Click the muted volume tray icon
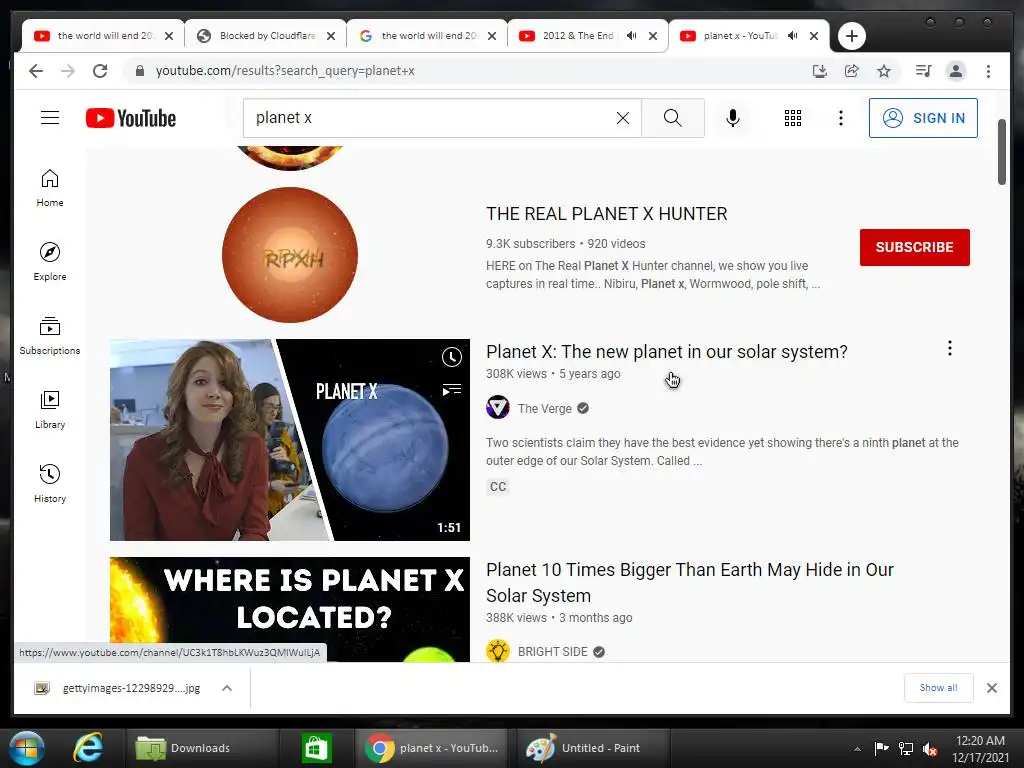Screen dimensions: 1024x768 tap(930, 748)
